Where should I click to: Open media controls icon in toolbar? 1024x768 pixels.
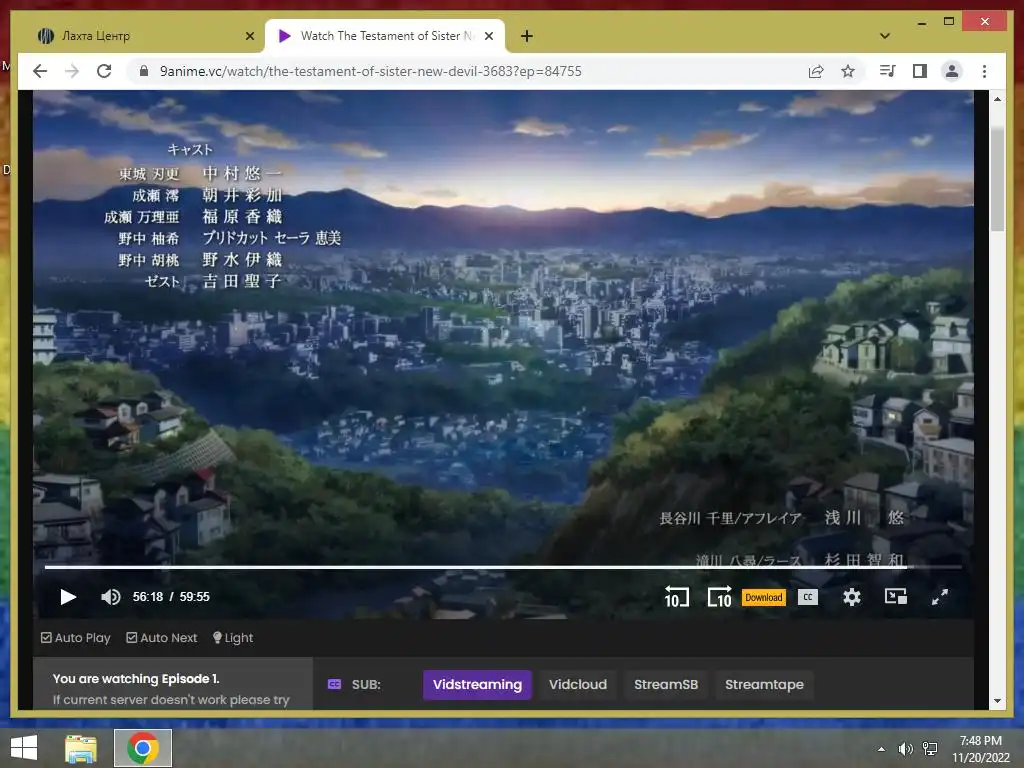(x=888, y=71)
